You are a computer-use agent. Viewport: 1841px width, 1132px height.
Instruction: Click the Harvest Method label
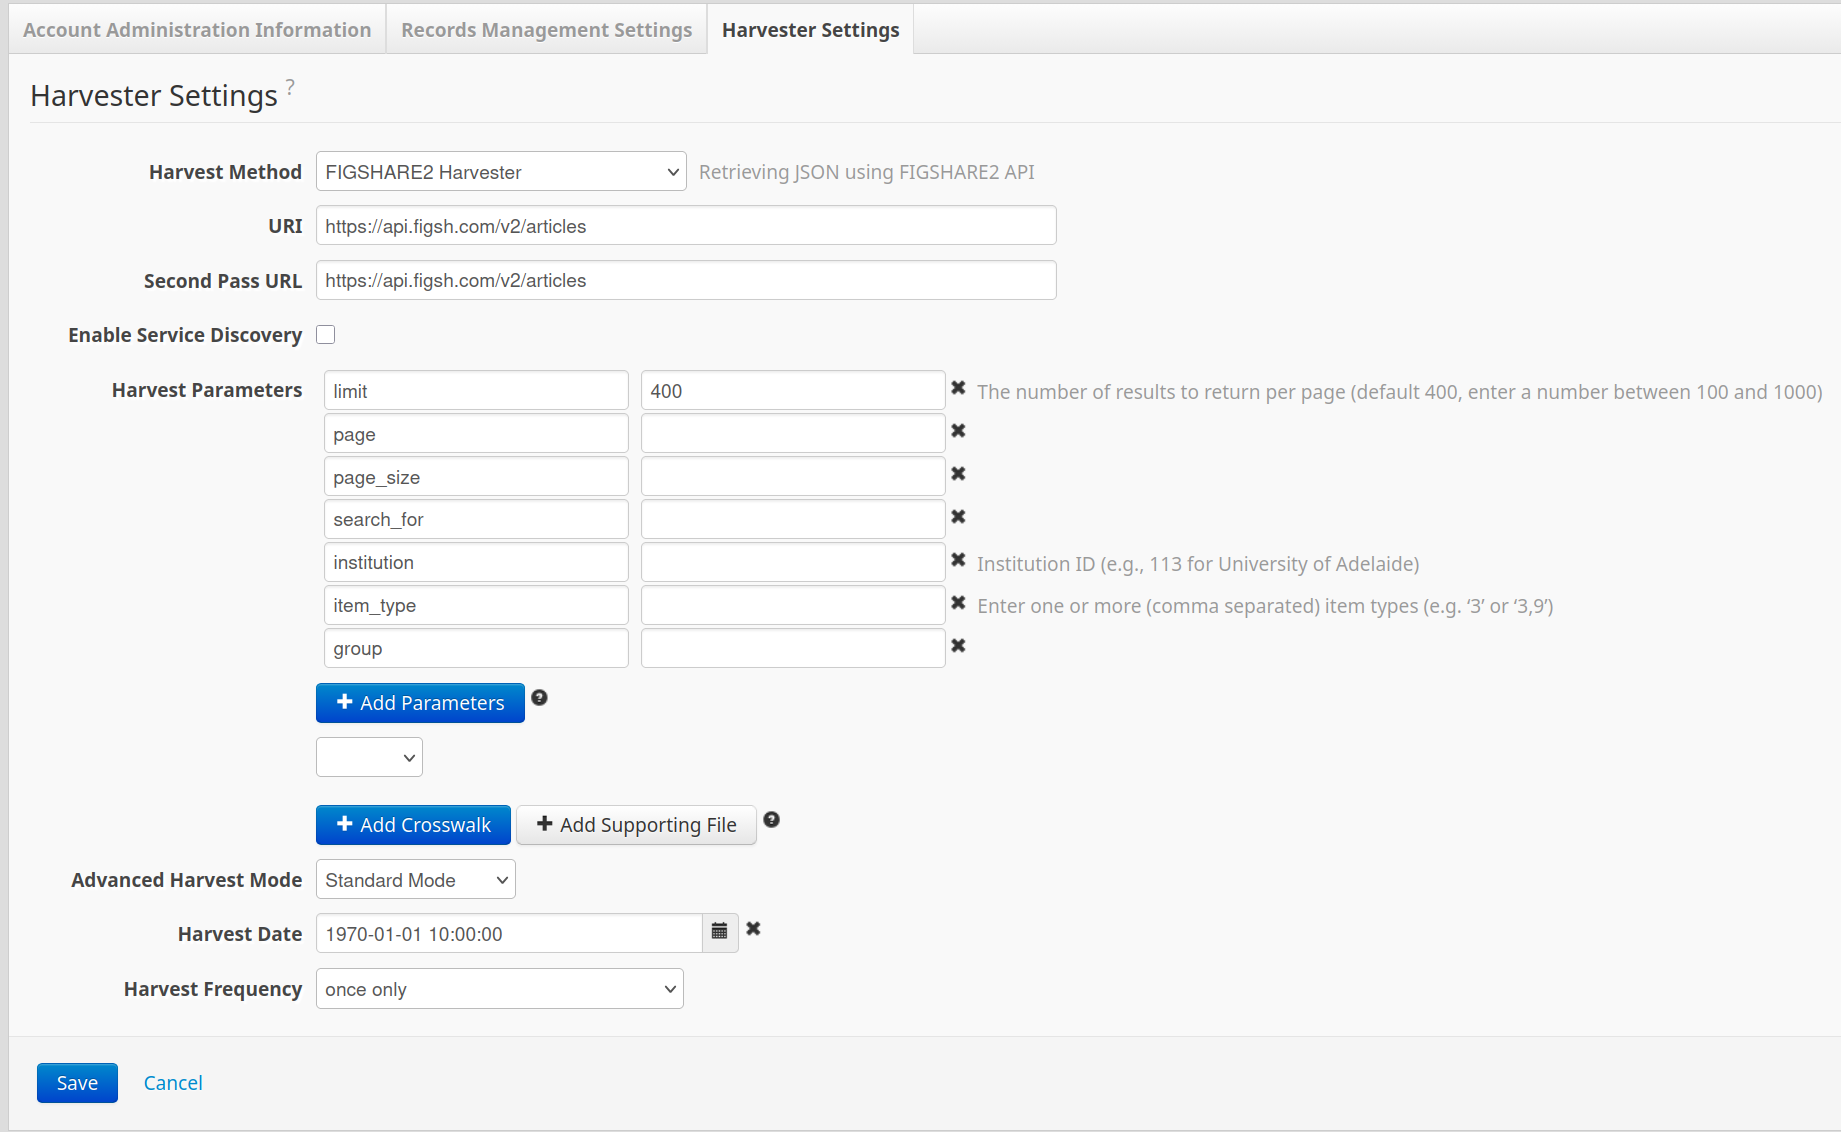click(x=225, y=172)
